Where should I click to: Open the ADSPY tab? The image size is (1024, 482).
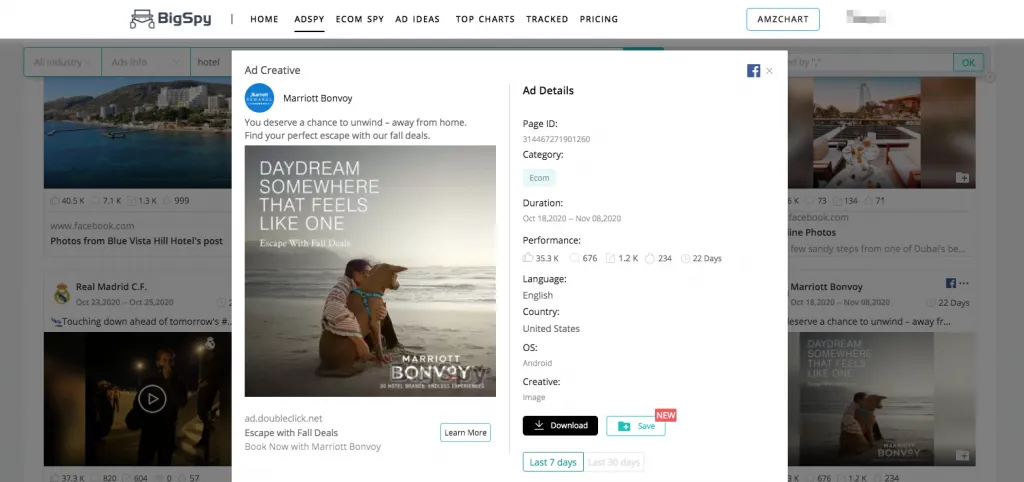309,19
